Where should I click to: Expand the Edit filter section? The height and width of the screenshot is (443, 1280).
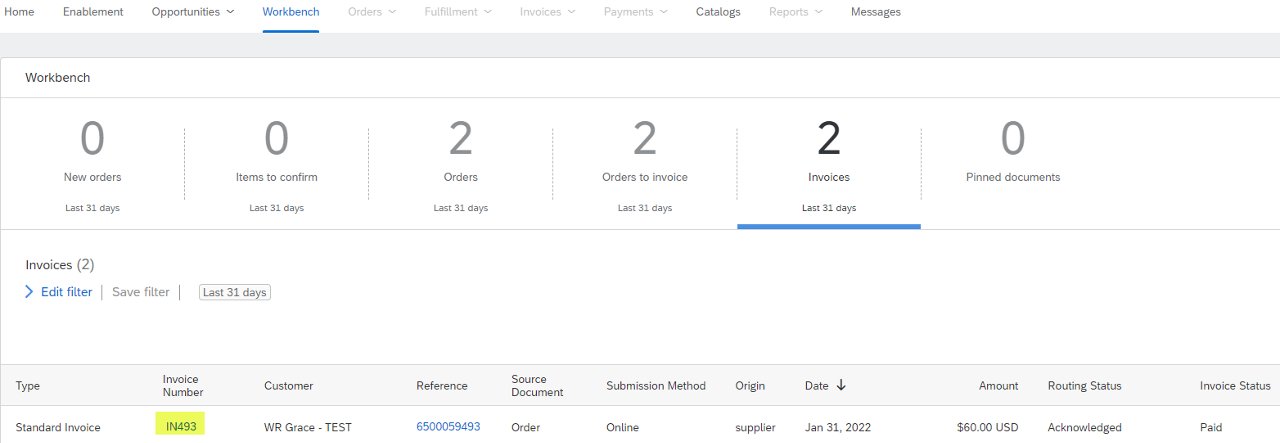[58, 292]
